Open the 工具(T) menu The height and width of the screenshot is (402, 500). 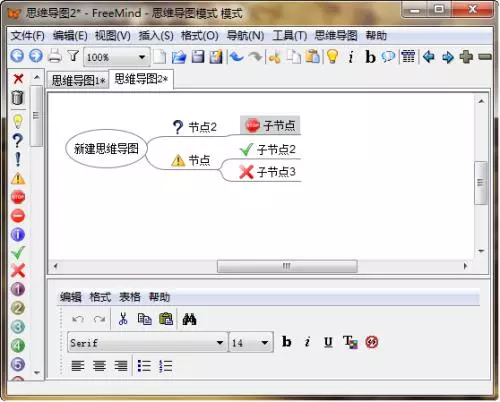point(289,35)
